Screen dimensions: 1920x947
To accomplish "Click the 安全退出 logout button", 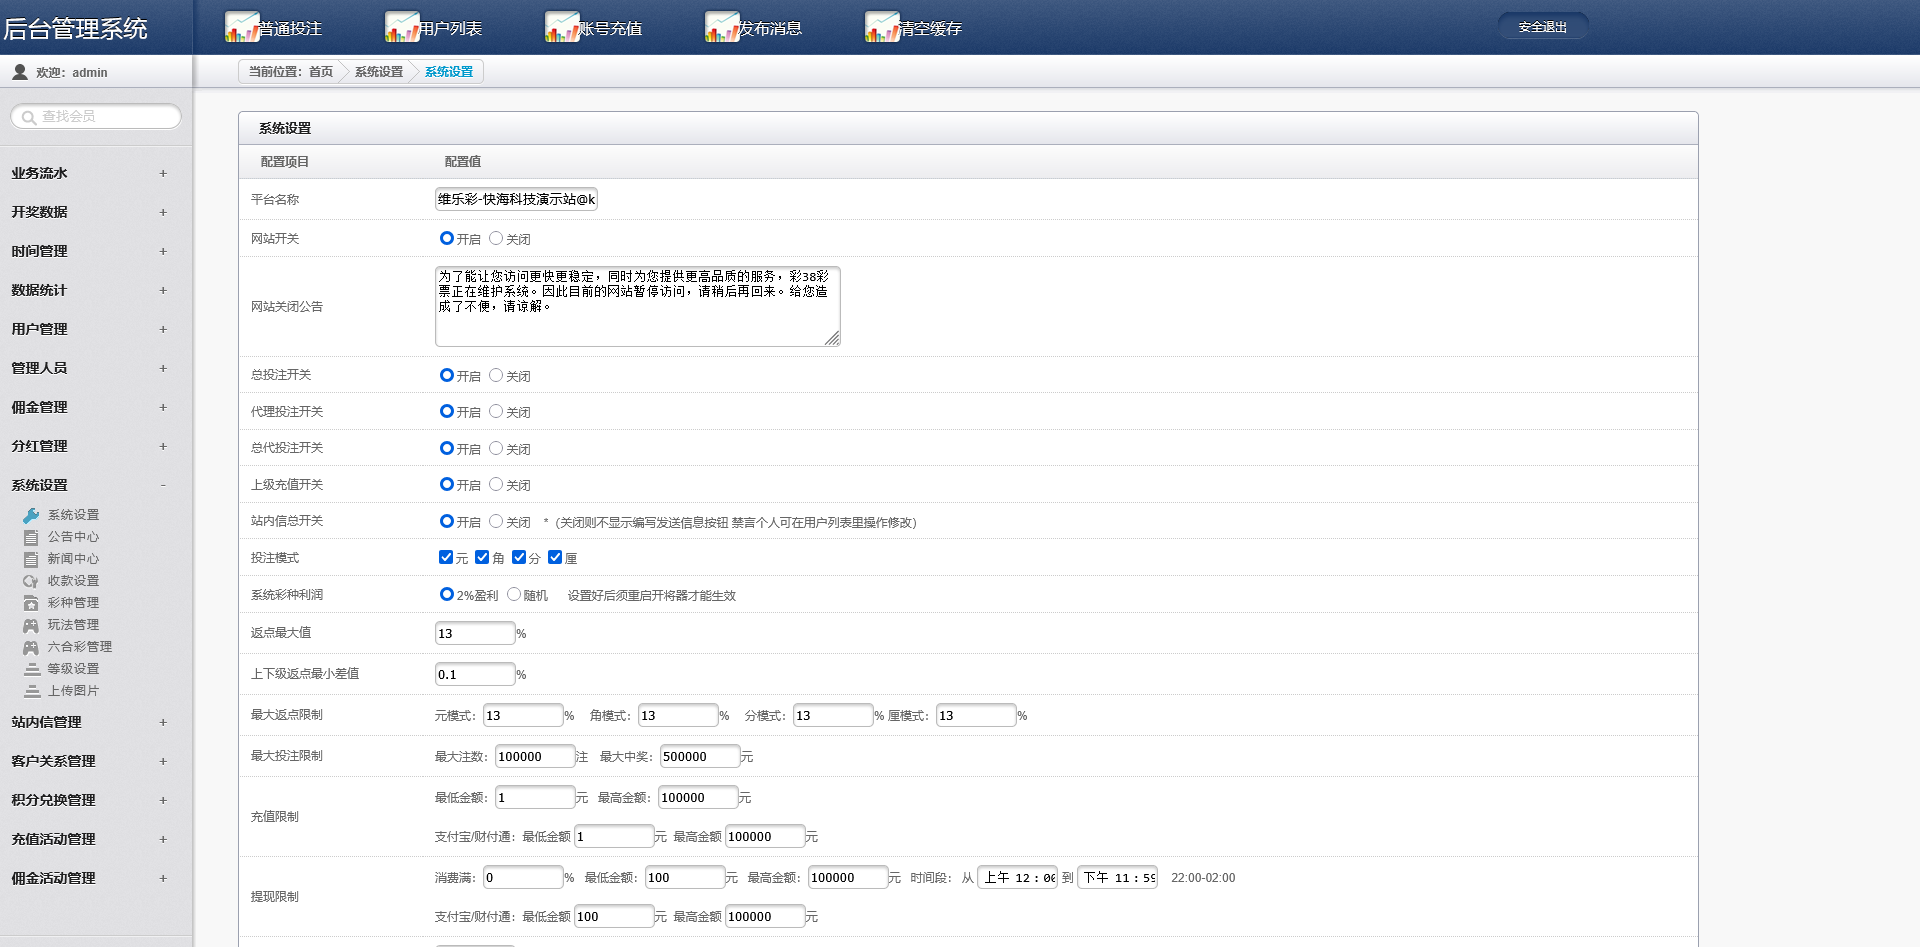I will pos(1542,27).
